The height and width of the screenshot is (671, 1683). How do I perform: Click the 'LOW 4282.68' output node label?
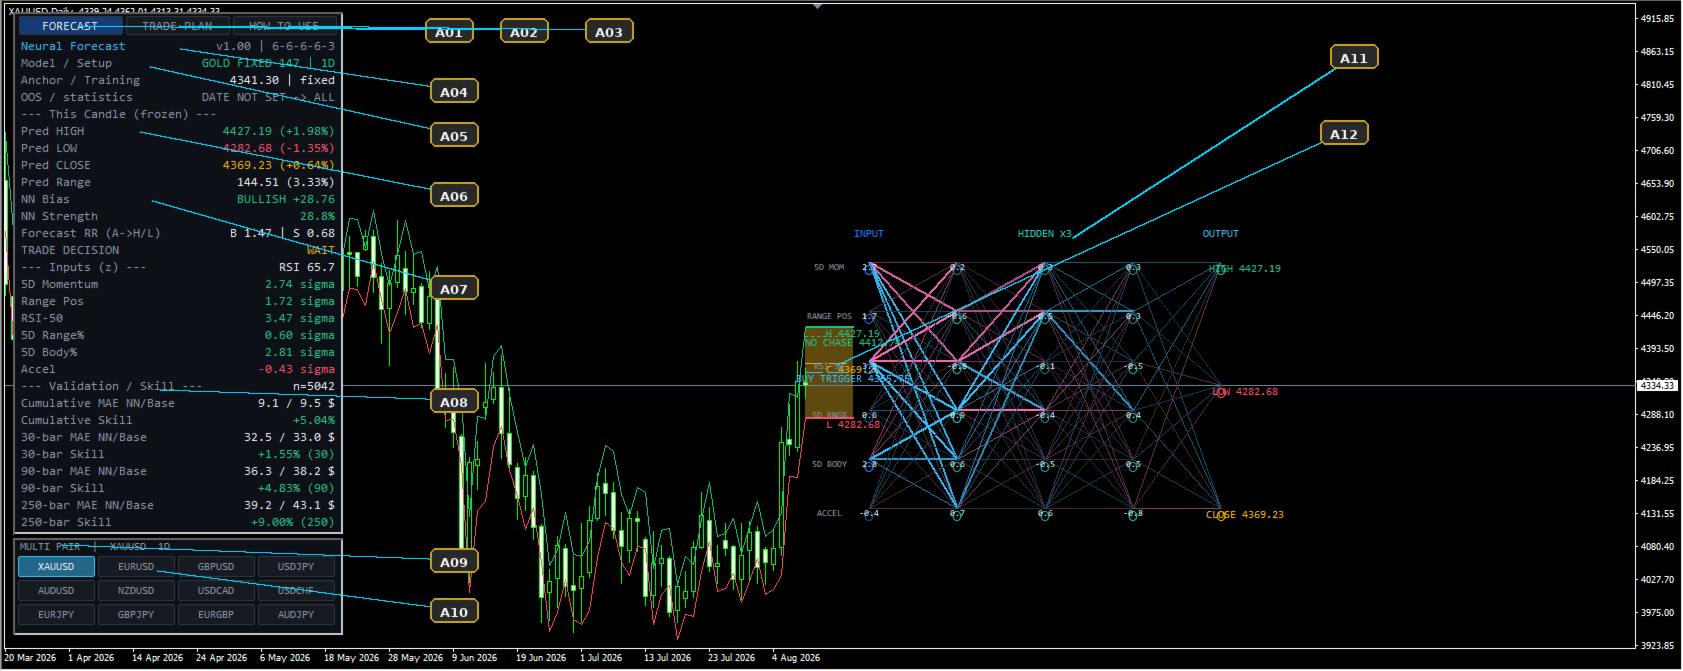tap(1245, 392)
